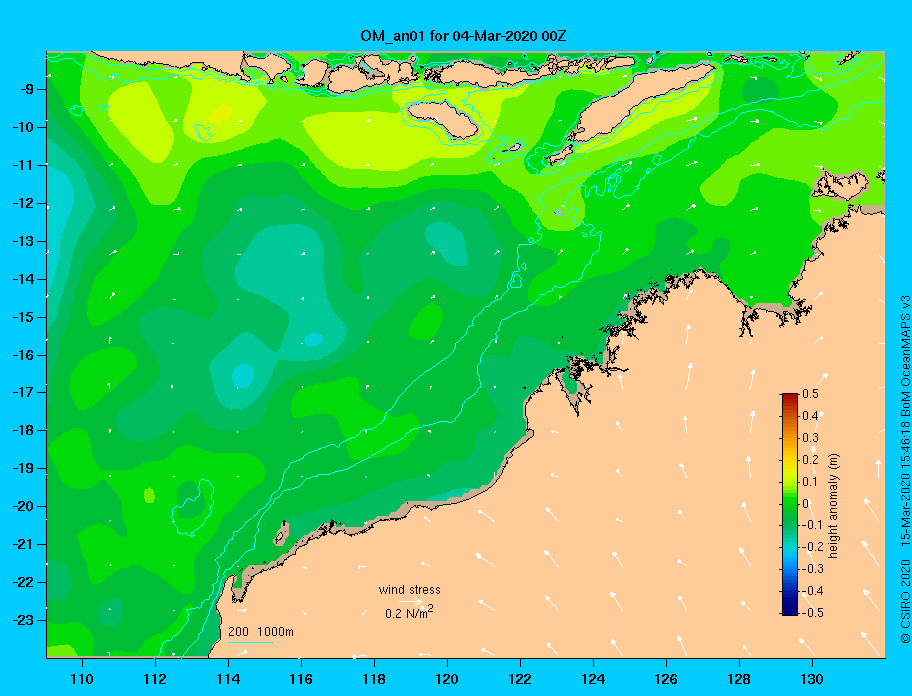
Task: Click latitude label -10 on y-axis
Action: pos(23,127)
